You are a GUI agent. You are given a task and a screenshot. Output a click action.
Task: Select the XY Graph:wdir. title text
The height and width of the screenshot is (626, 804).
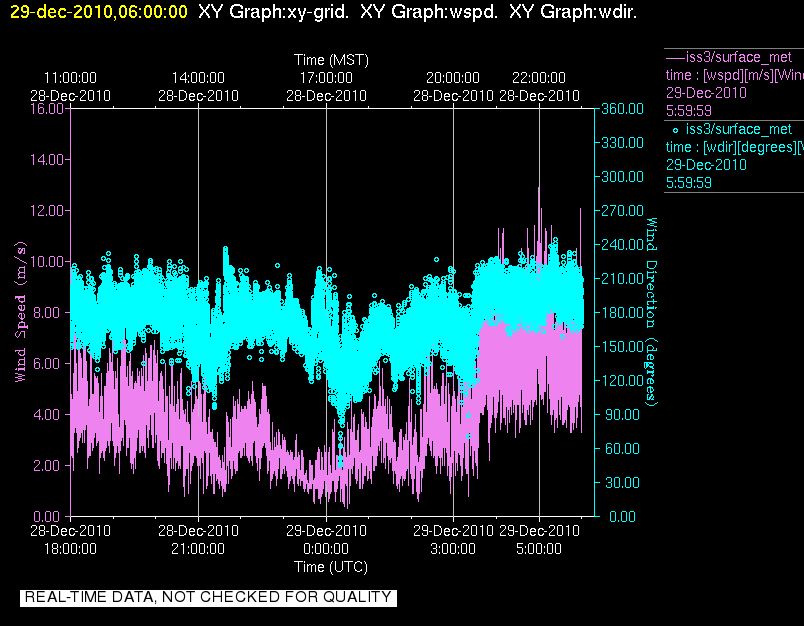pyautogui.click(x=573, y=11)
